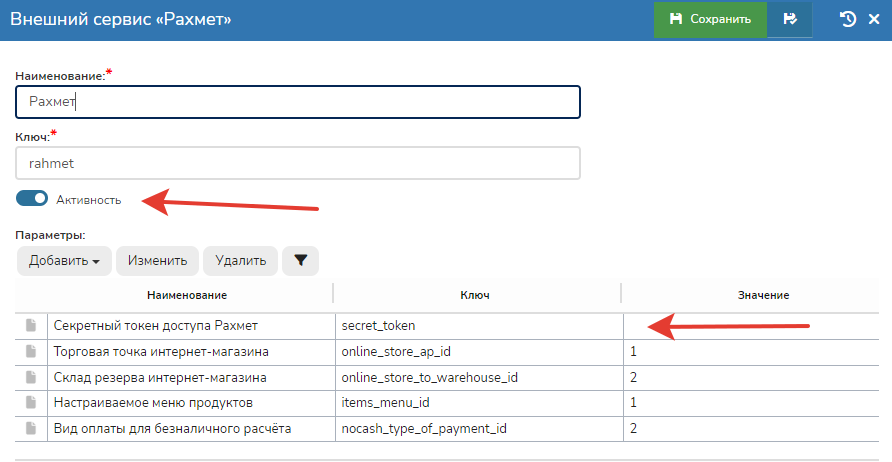
Task: Click into the Ключ field with rahmet
Action: pyautogui.click(x=298, y=163)
